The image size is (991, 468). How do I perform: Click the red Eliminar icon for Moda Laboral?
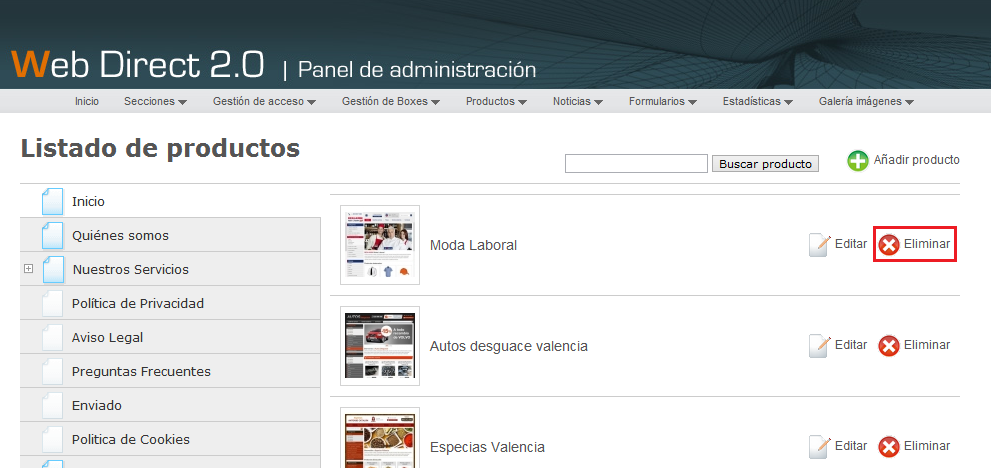[x=889, y=245]
